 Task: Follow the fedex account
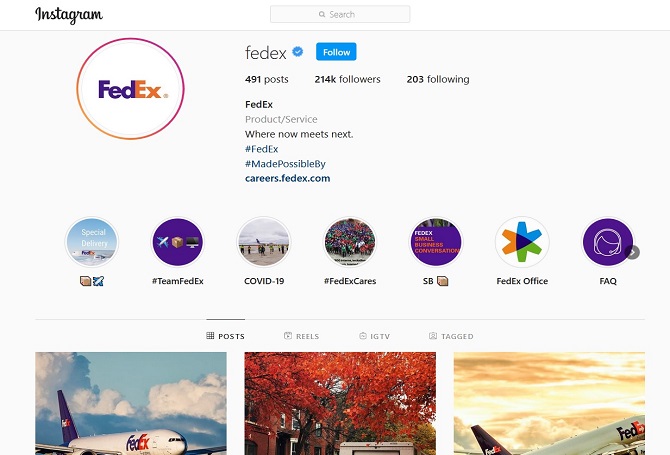(x=336, y=52)
